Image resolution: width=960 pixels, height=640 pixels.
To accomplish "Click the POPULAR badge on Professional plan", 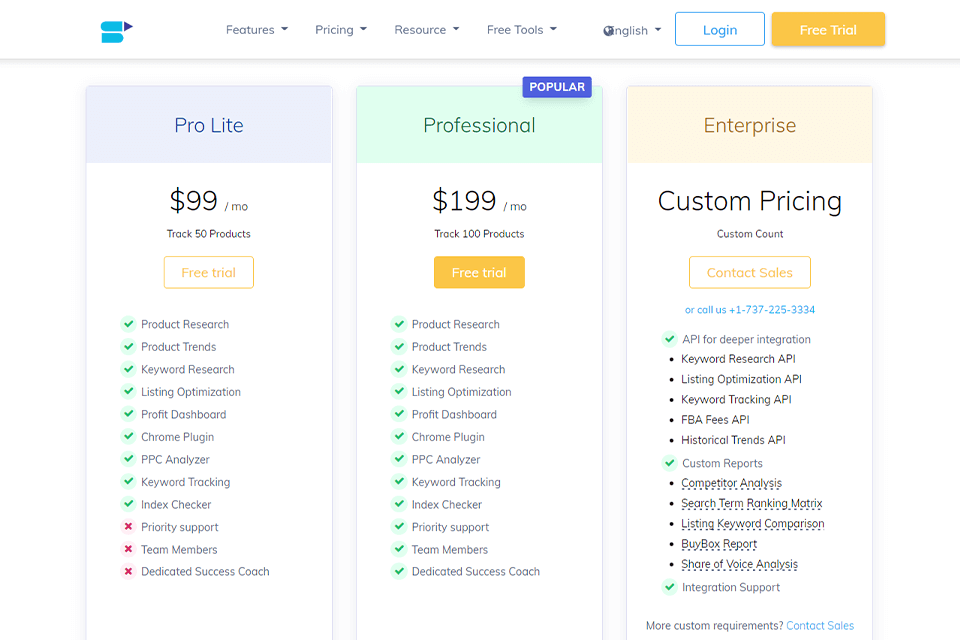I will coord(557,87).
